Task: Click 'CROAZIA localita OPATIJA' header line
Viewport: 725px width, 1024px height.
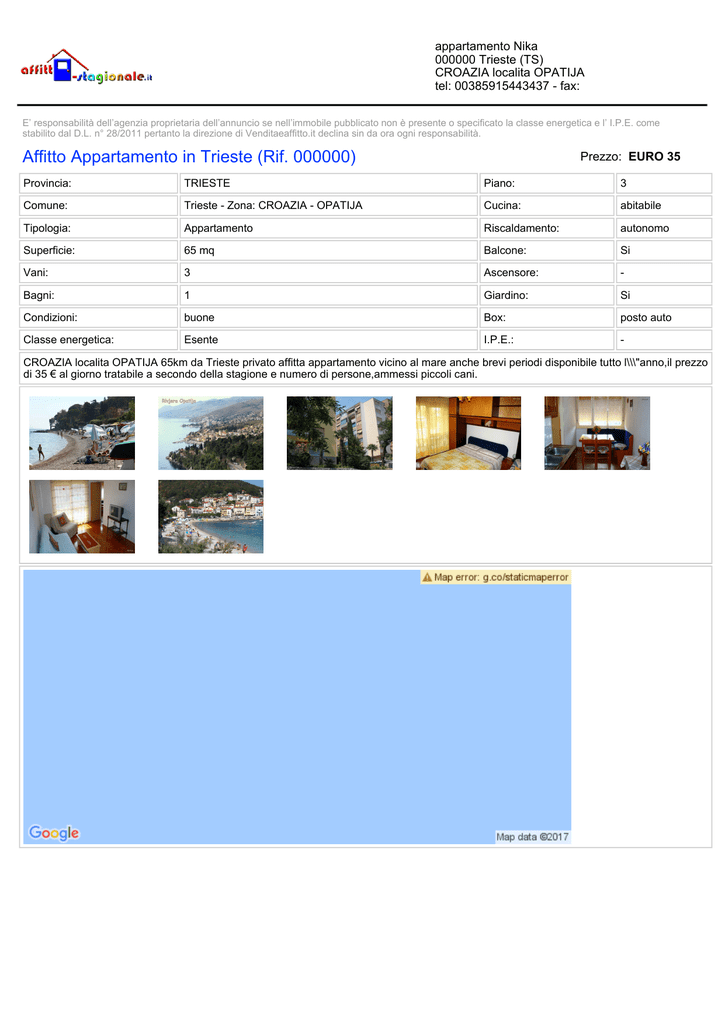Action: coord(509,72)
